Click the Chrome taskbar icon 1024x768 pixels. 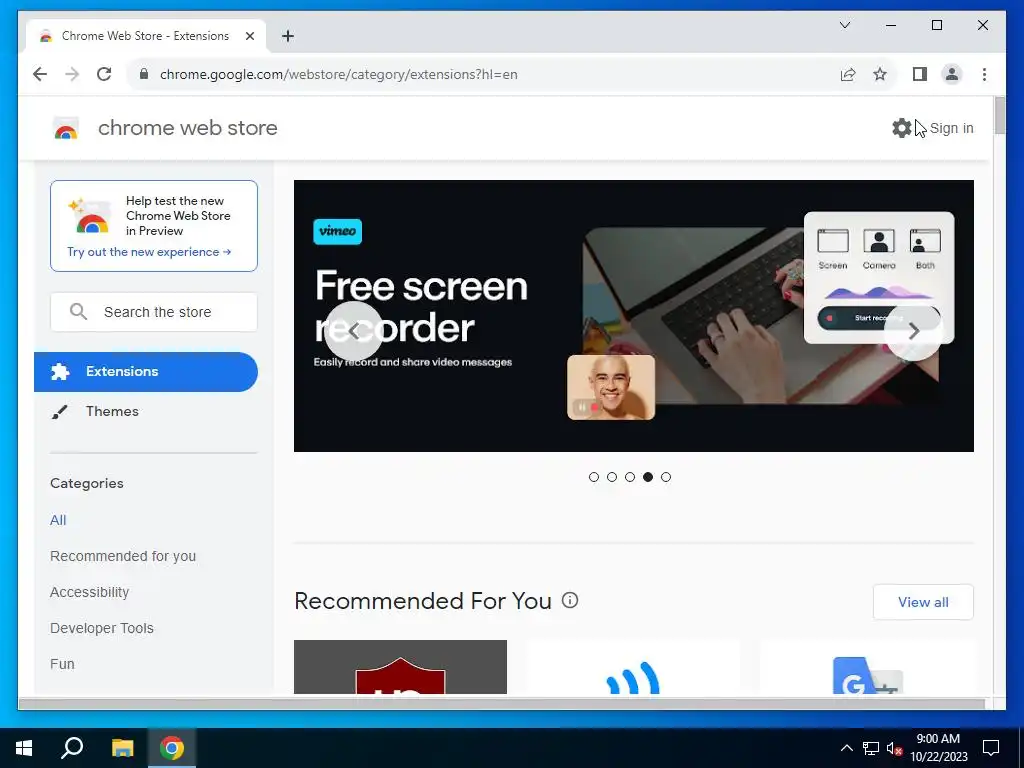172,748
